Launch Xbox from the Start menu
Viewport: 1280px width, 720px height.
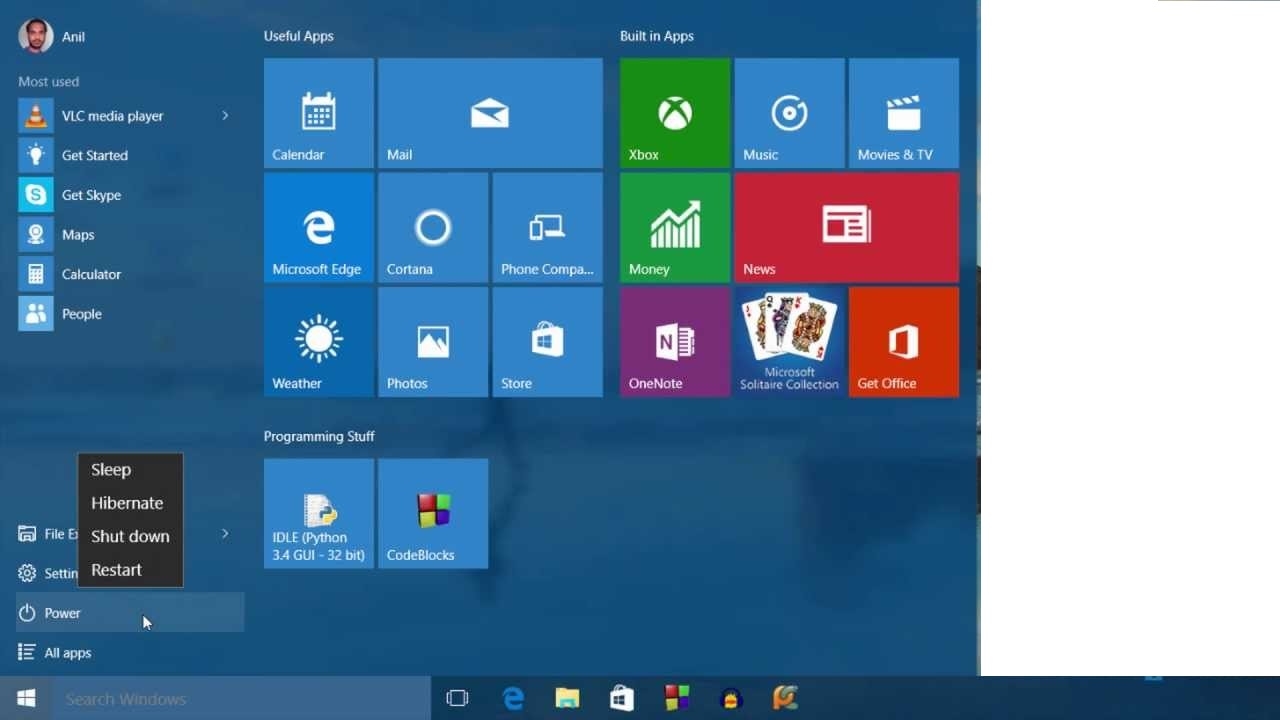coord(674,112)
